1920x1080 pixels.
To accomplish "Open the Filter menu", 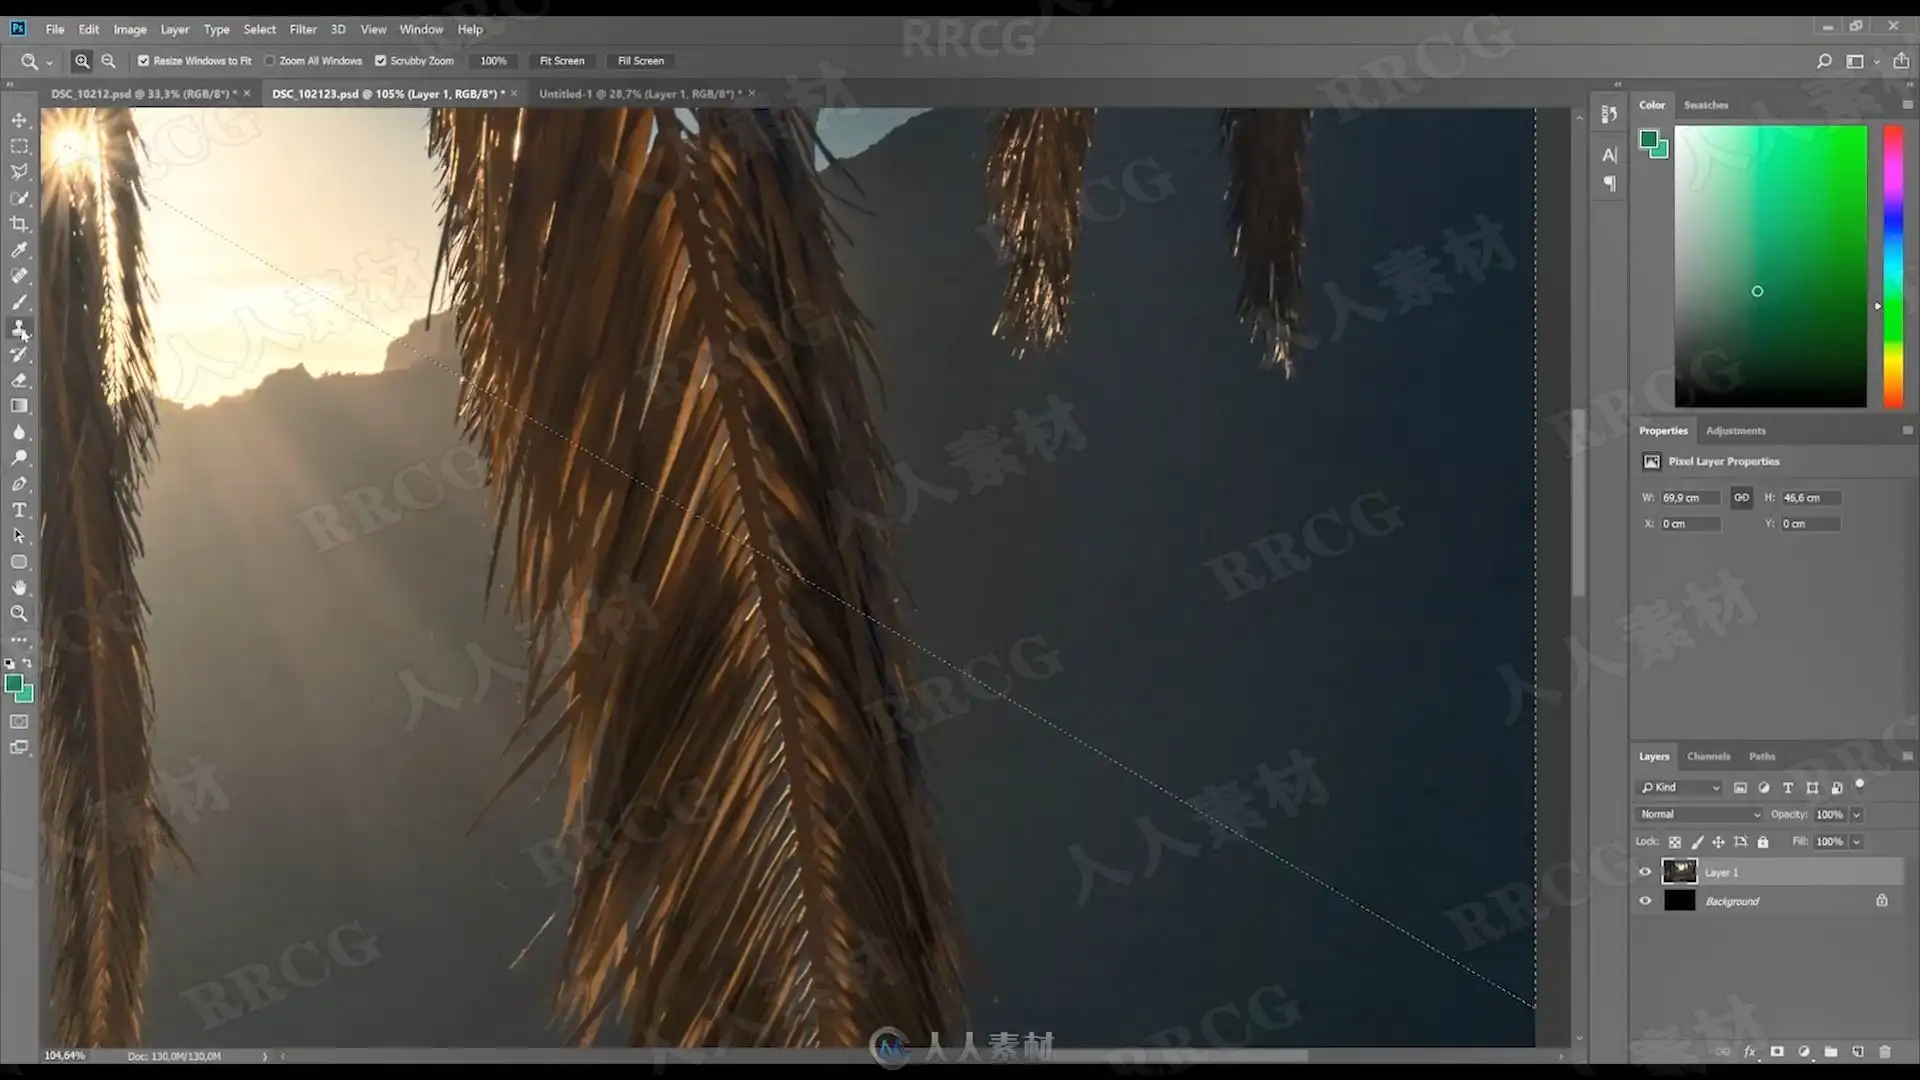I will click(x=302, y=29).
